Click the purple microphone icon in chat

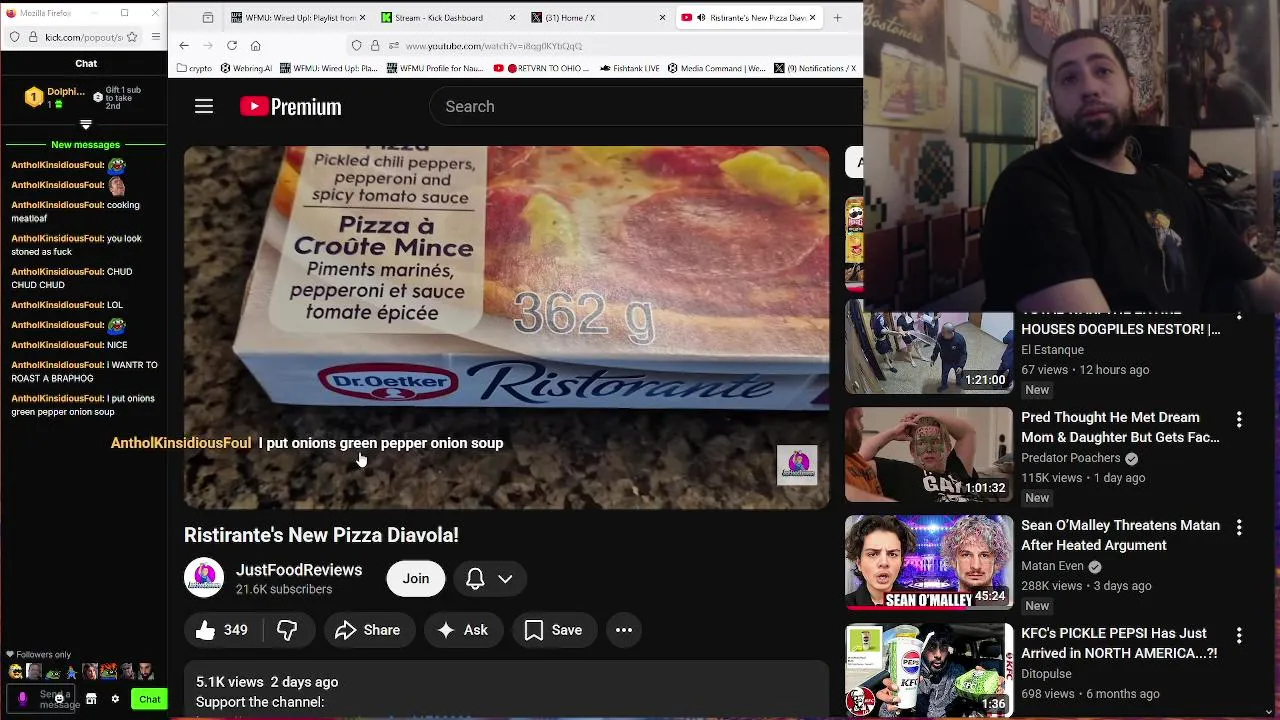23,699
